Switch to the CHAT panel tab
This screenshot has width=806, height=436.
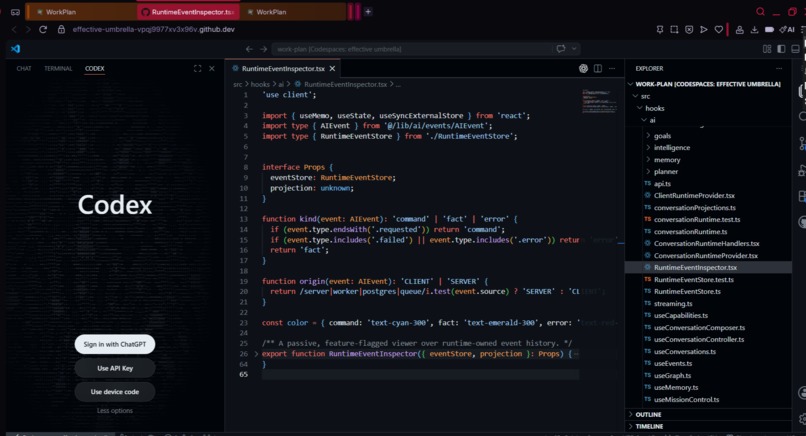[24, 68]
